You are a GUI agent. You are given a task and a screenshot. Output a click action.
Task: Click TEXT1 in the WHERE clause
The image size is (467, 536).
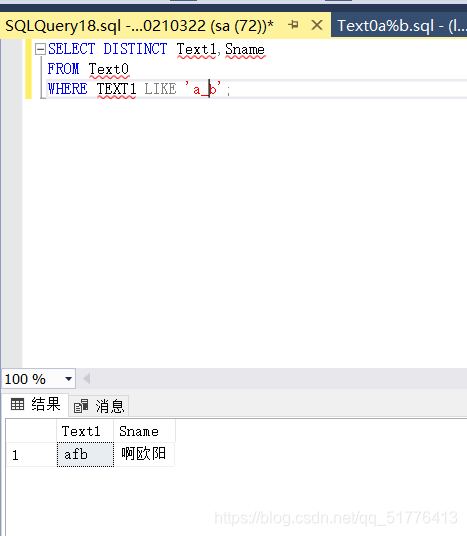[116, 89]
